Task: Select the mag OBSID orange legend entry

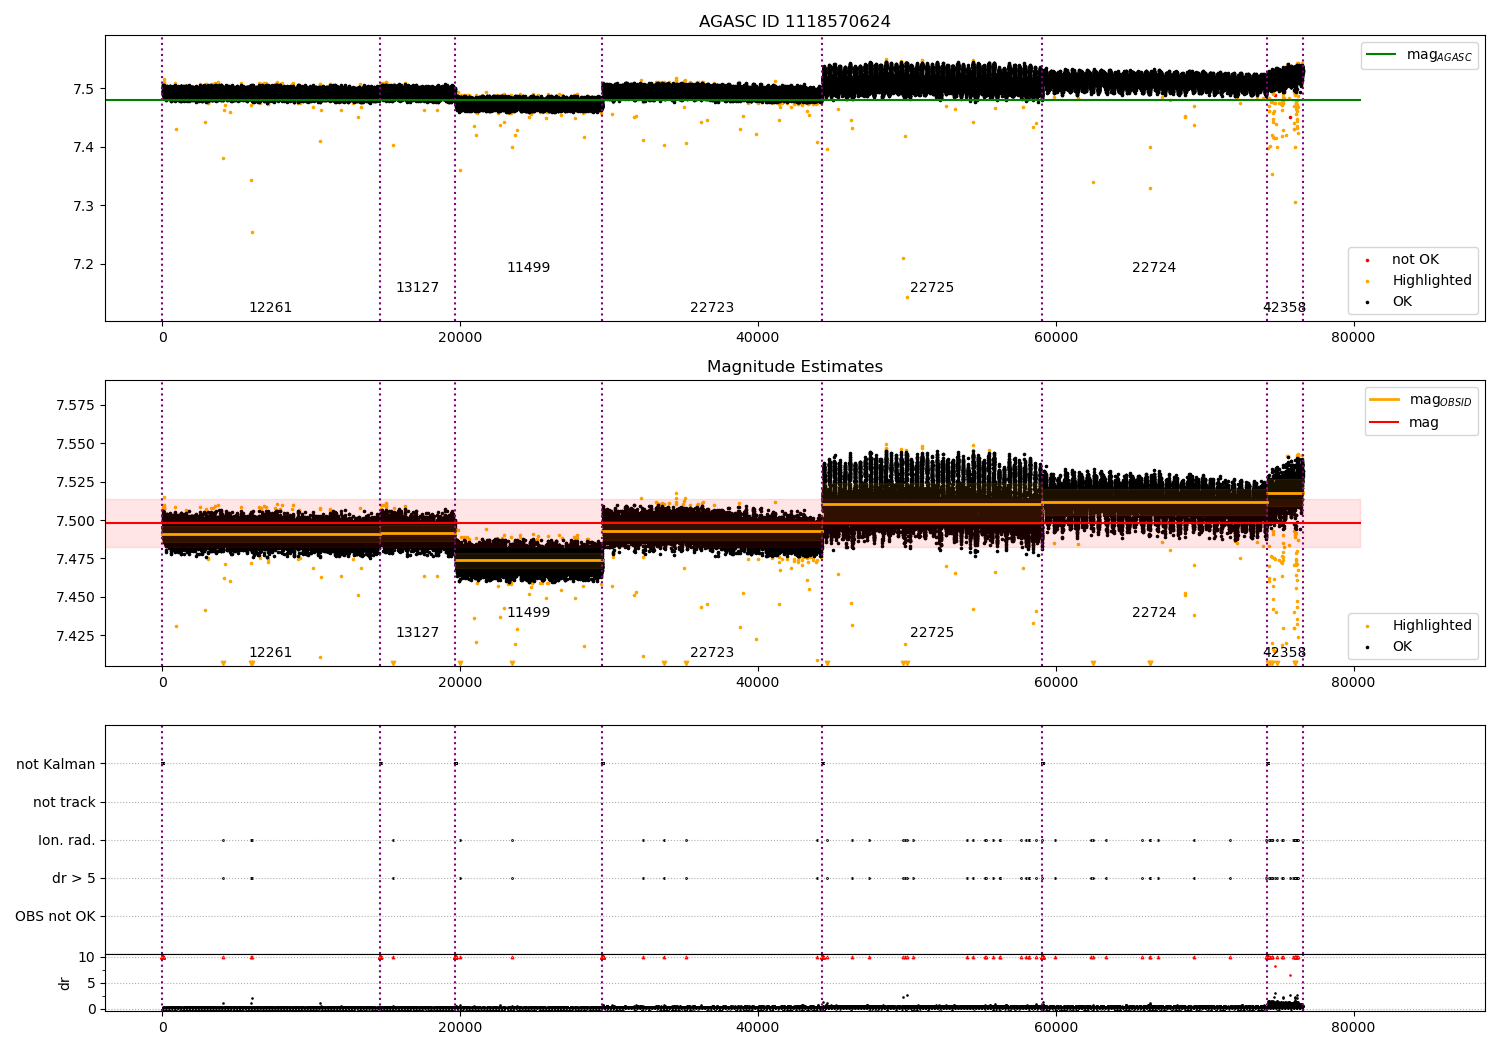Action: click(x=1421, y=400)
